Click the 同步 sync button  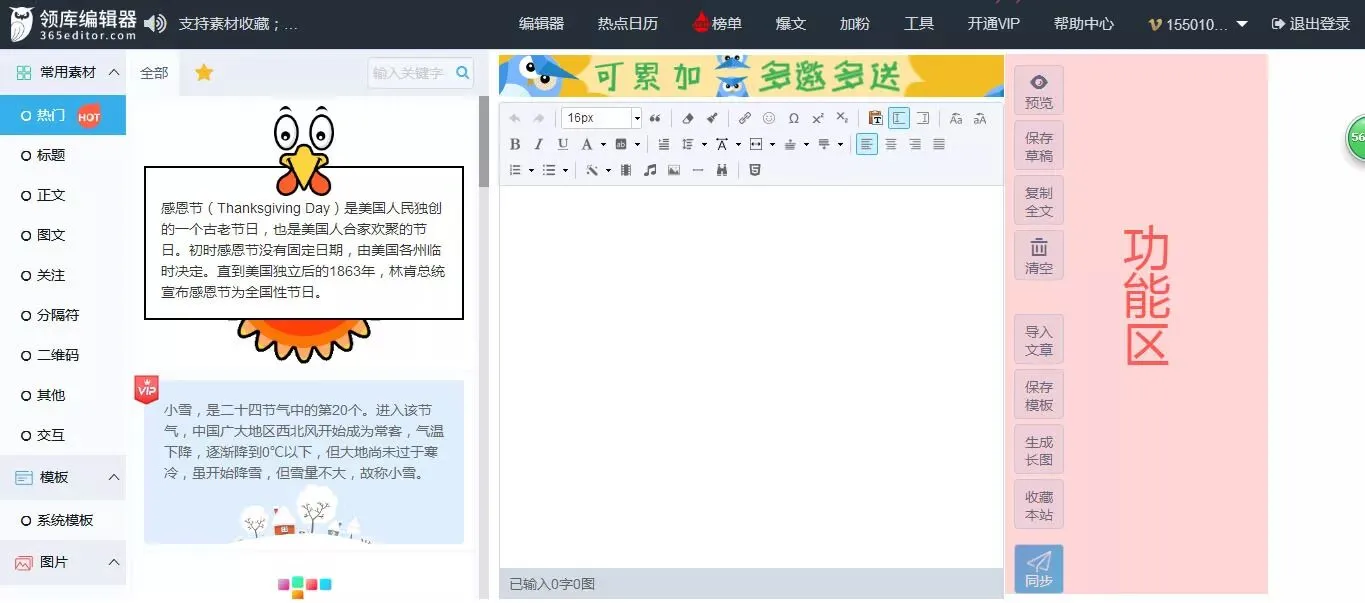[x=1039, y=569]
